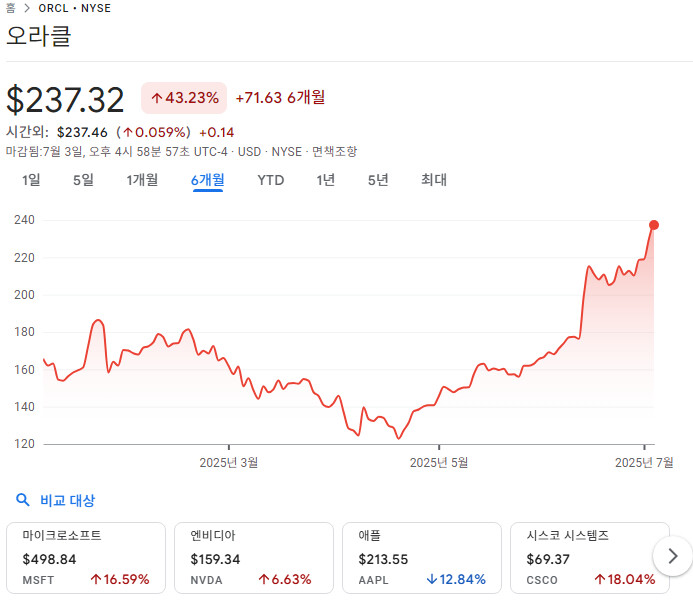Click the 18.04% CSCO change value

tap(625, 579)
